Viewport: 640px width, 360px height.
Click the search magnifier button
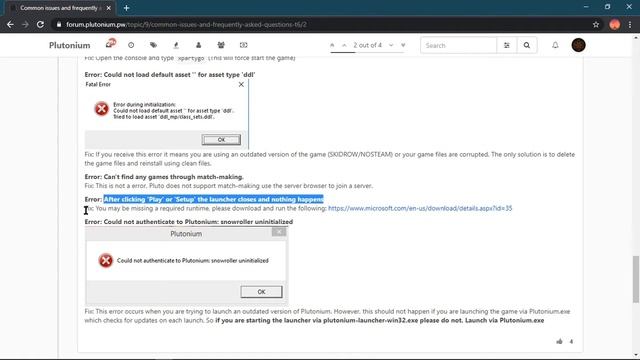click(527, 45)
